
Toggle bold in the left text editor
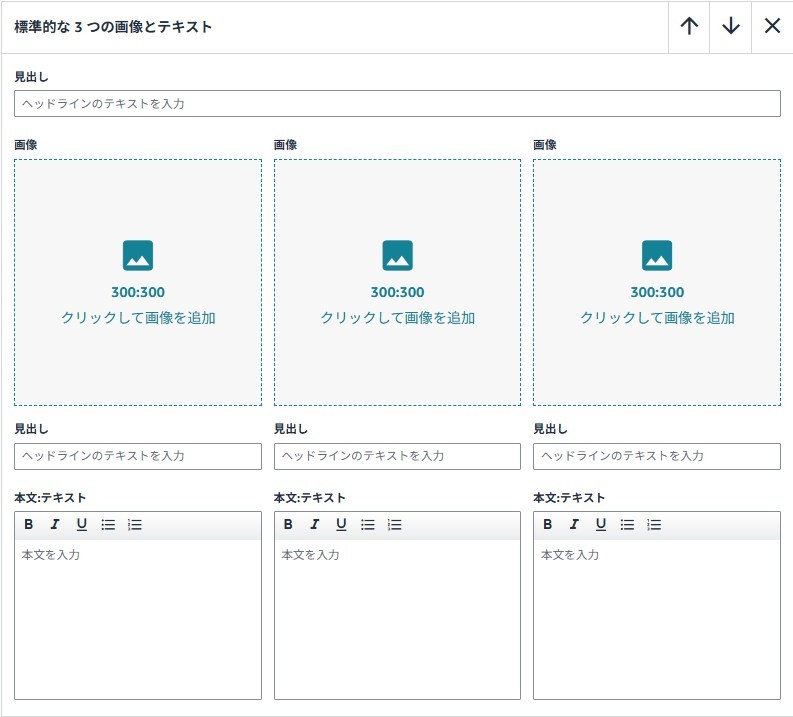29,525
